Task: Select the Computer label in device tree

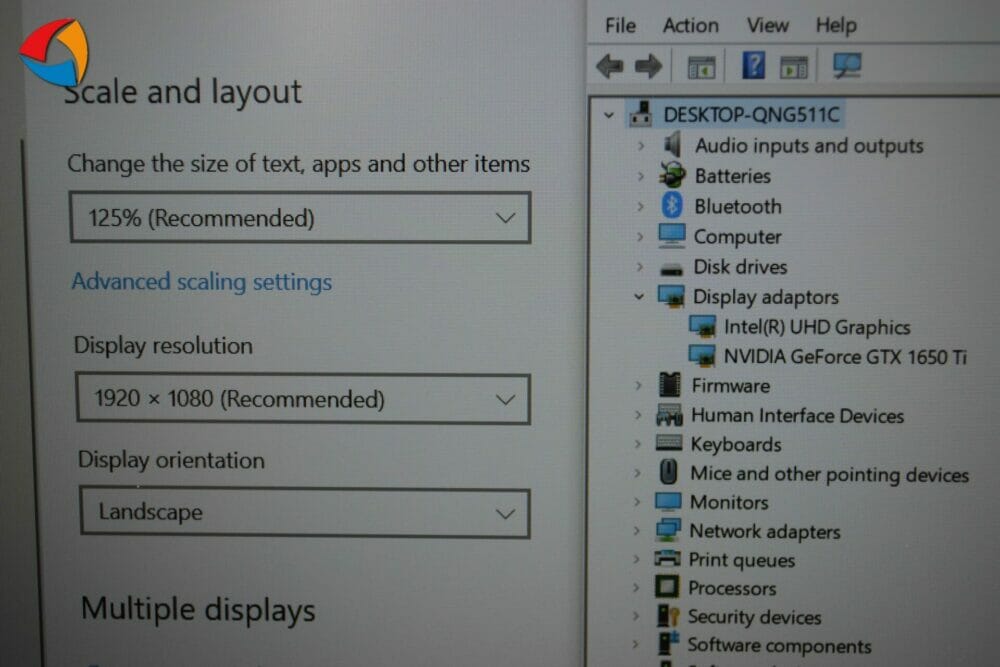Action: click(737, 237)
